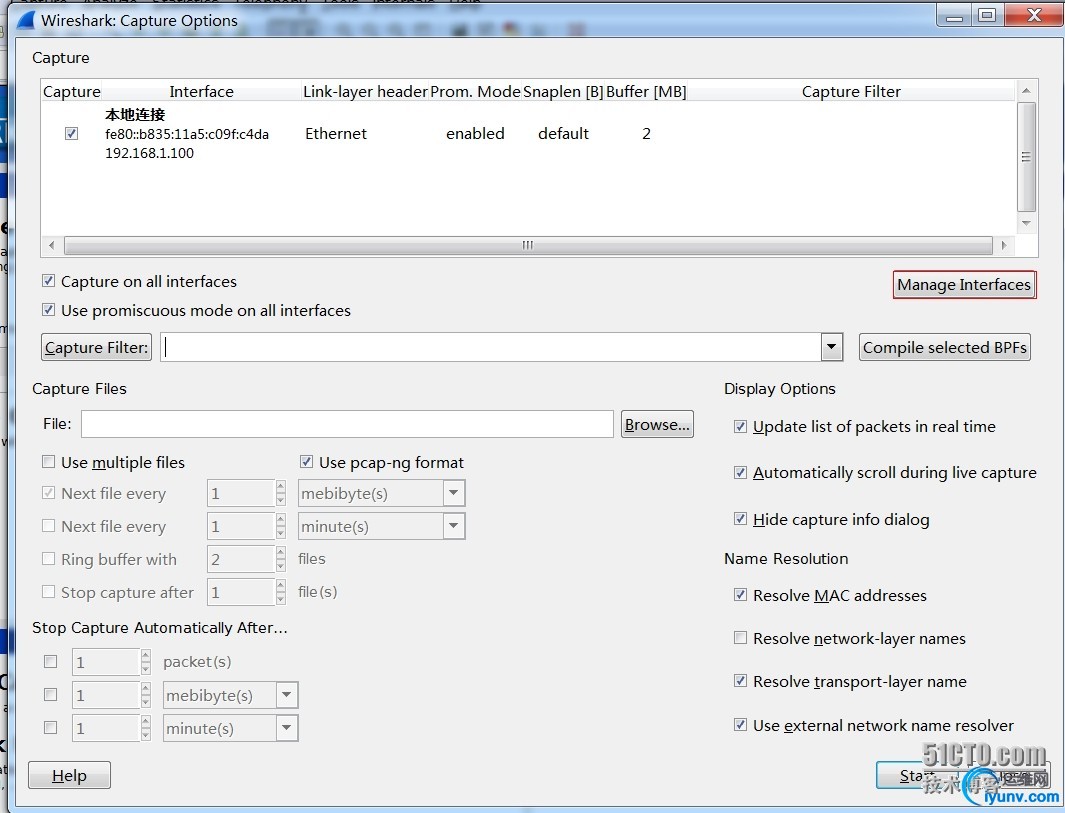Enable Resolve network-layer names
Image resolution: width=1065 pixels, height=813 pixels.
click(x=740, y=638)
